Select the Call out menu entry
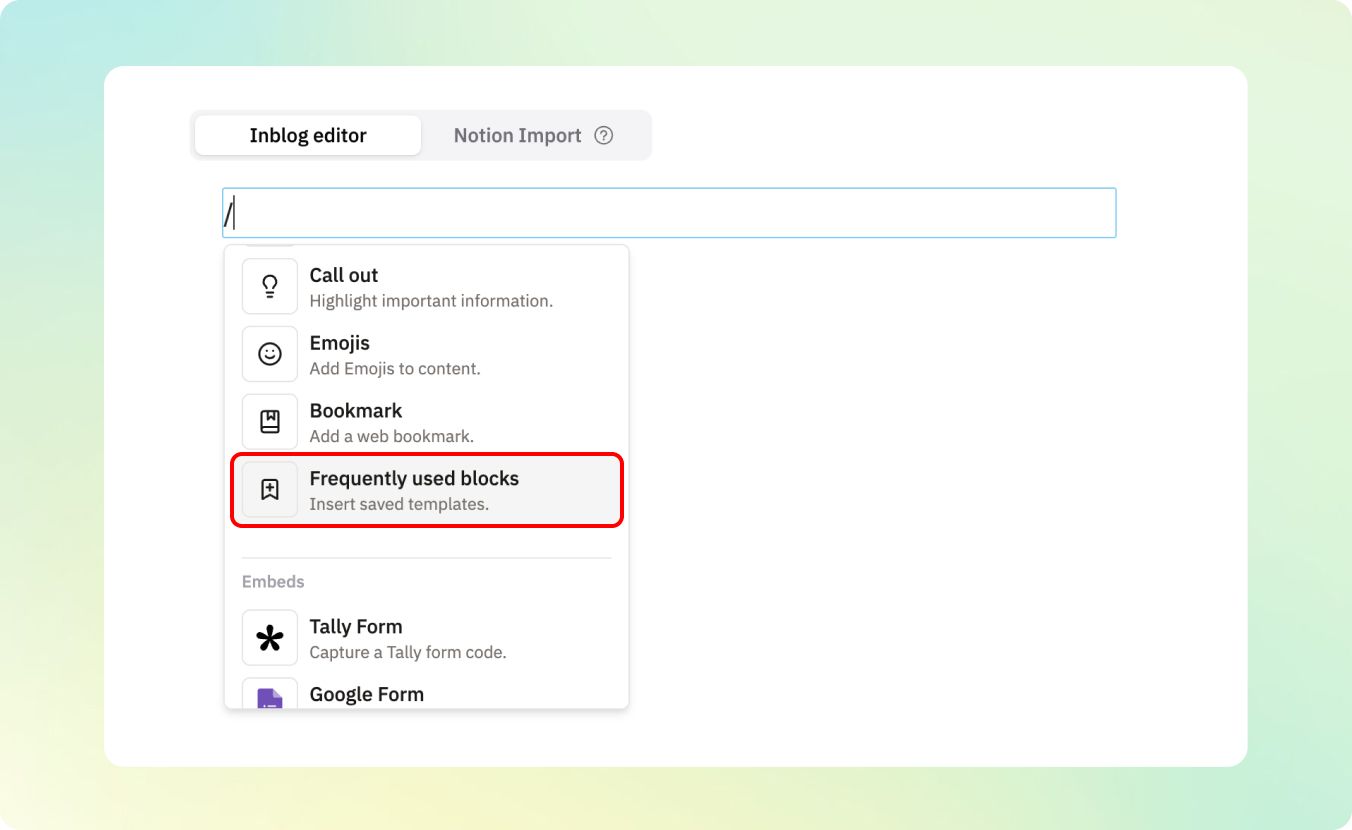This screenshot has width=1352, height=830. [344, 275]
